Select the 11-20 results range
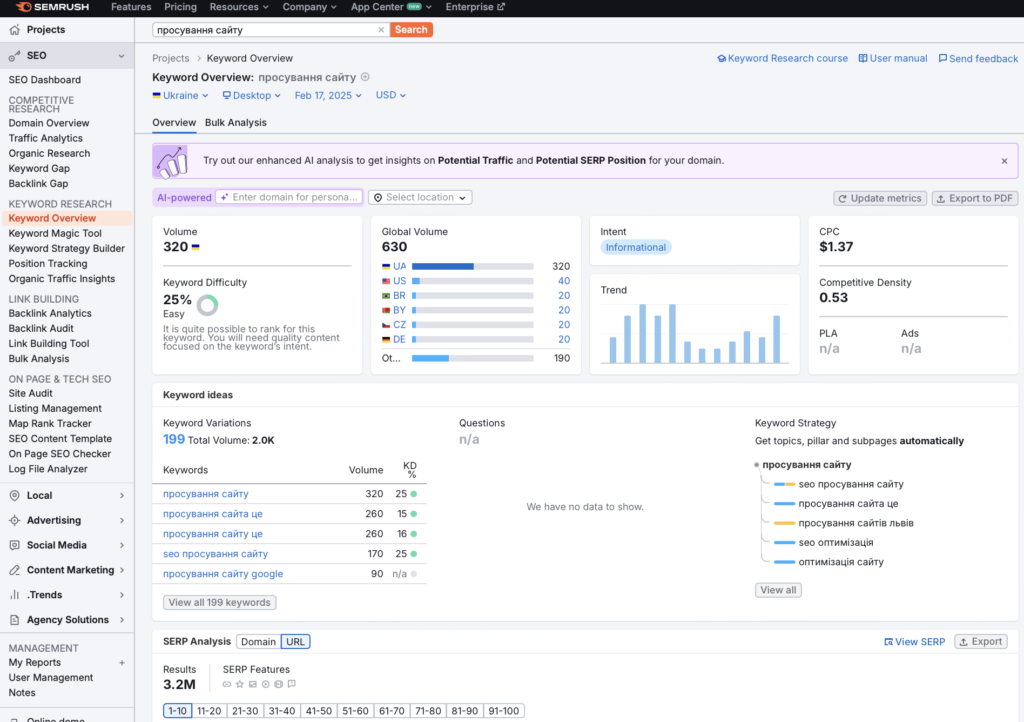 (x=209, y=711)
